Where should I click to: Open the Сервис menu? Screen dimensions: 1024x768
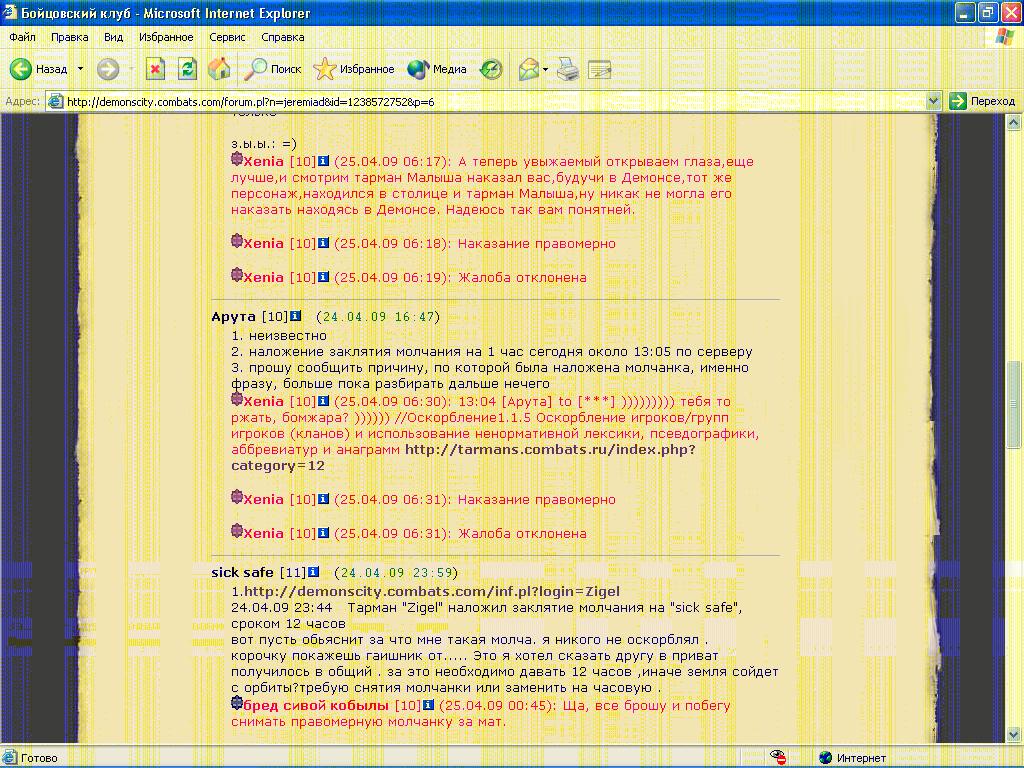pyautogui.click(x=227, y=37)
